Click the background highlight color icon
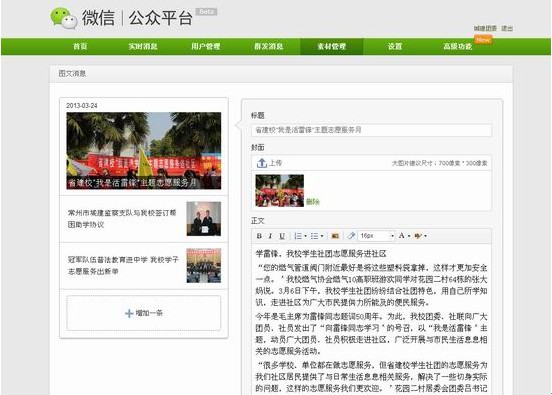This screenshot has height=395, width=552. coord(418,236)
